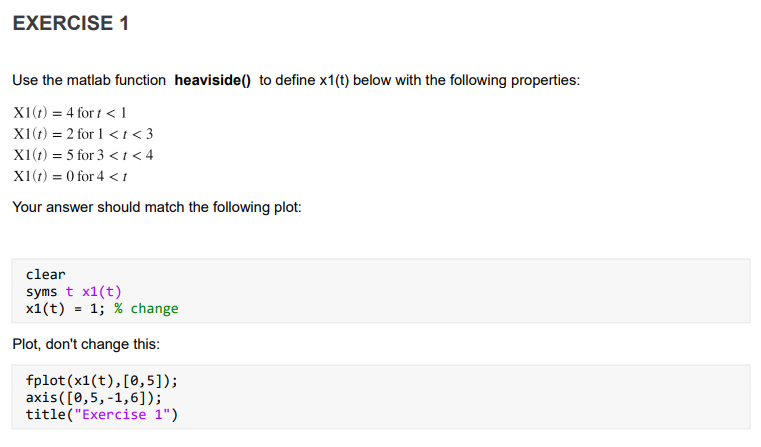Click the value '1' in x1(t) = 1
761x447 pixels.
coord(94,309)
